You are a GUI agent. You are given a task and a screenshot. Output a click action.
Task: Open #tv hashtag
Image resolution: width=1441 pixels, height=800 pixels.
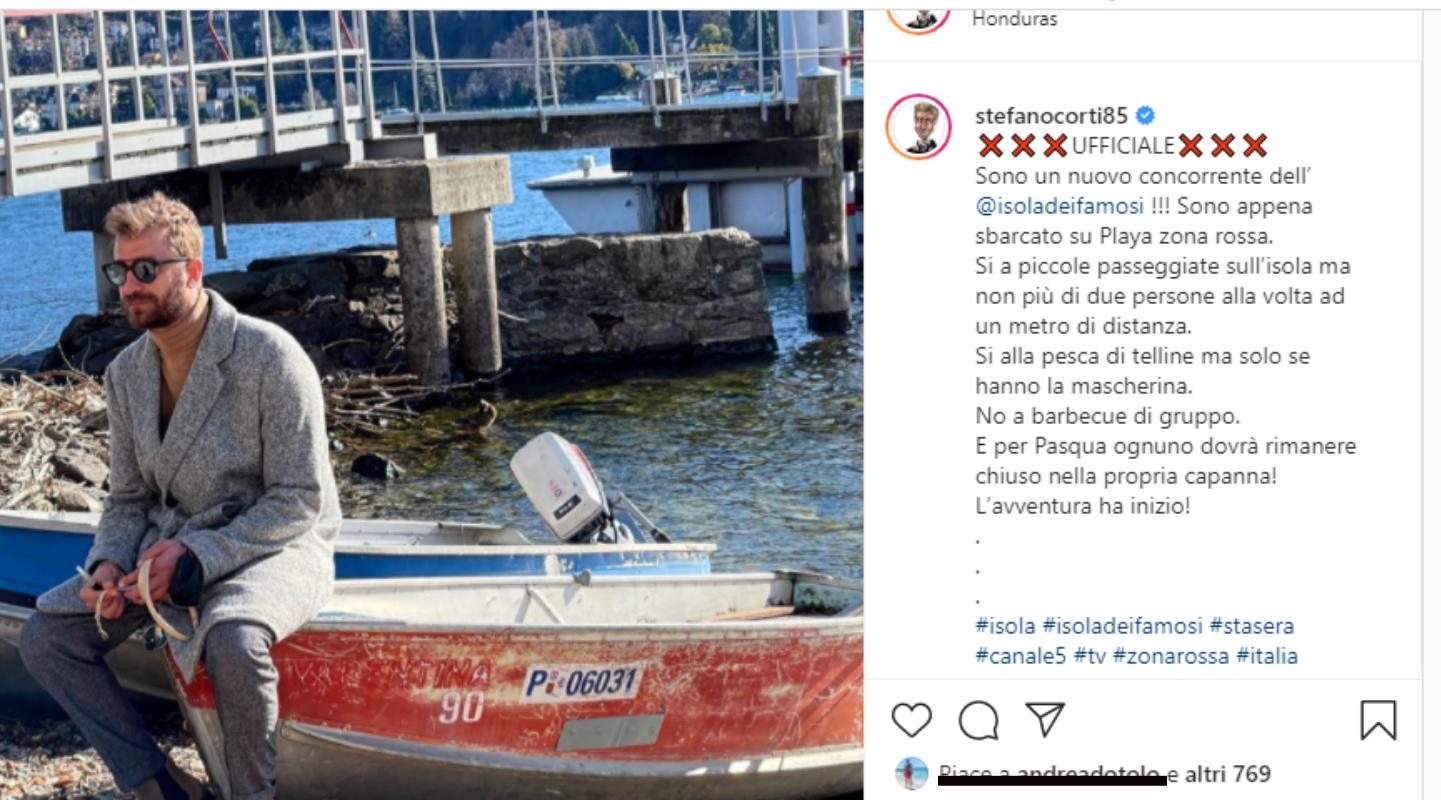point(1089,656)
